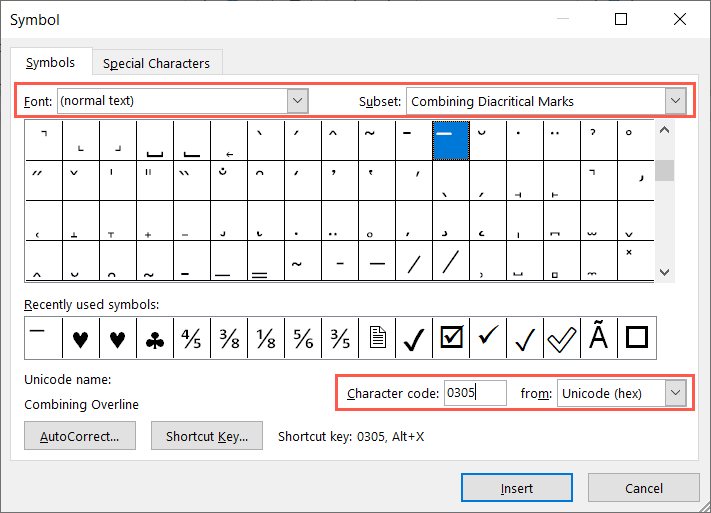Pick the 5/6 fraction recent symbol

point(303,339)
